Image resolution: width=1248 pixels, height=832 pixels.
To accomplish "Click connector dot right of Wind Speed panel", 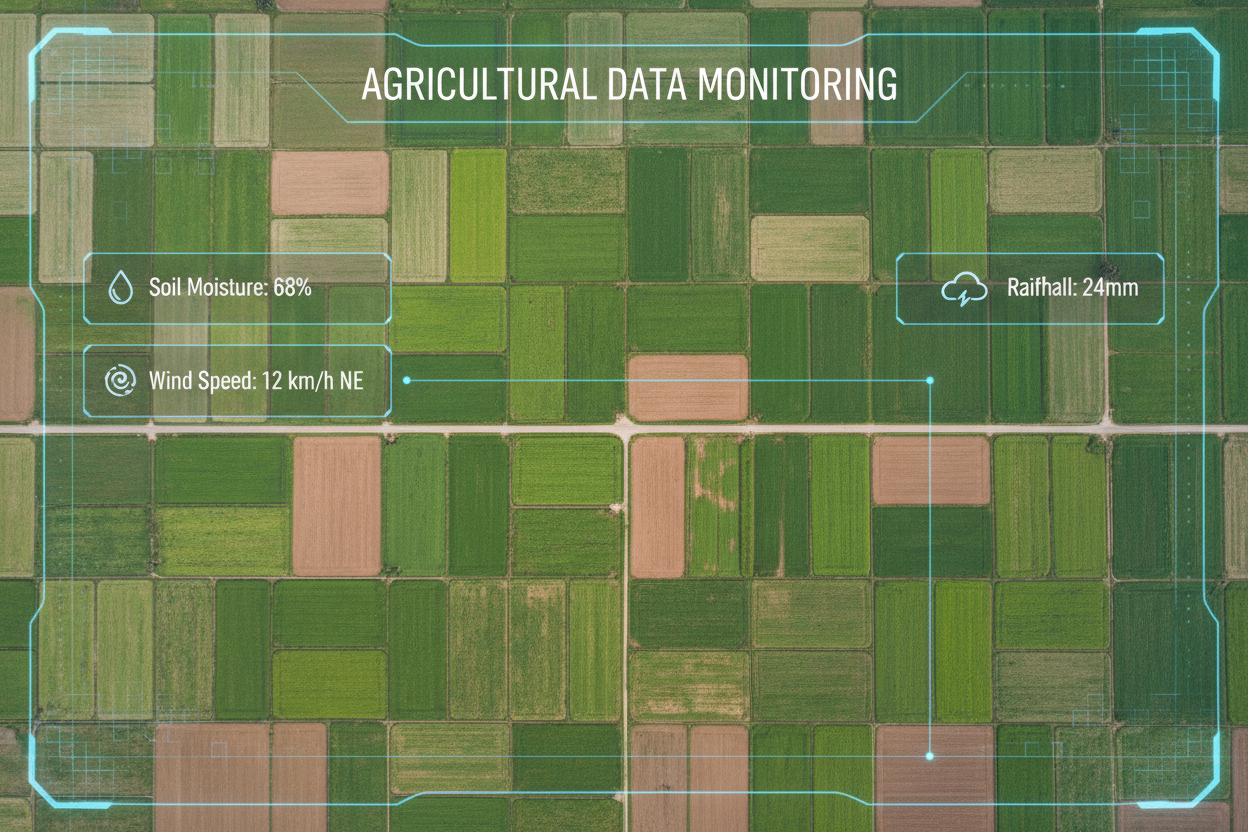I will point(407,380).
